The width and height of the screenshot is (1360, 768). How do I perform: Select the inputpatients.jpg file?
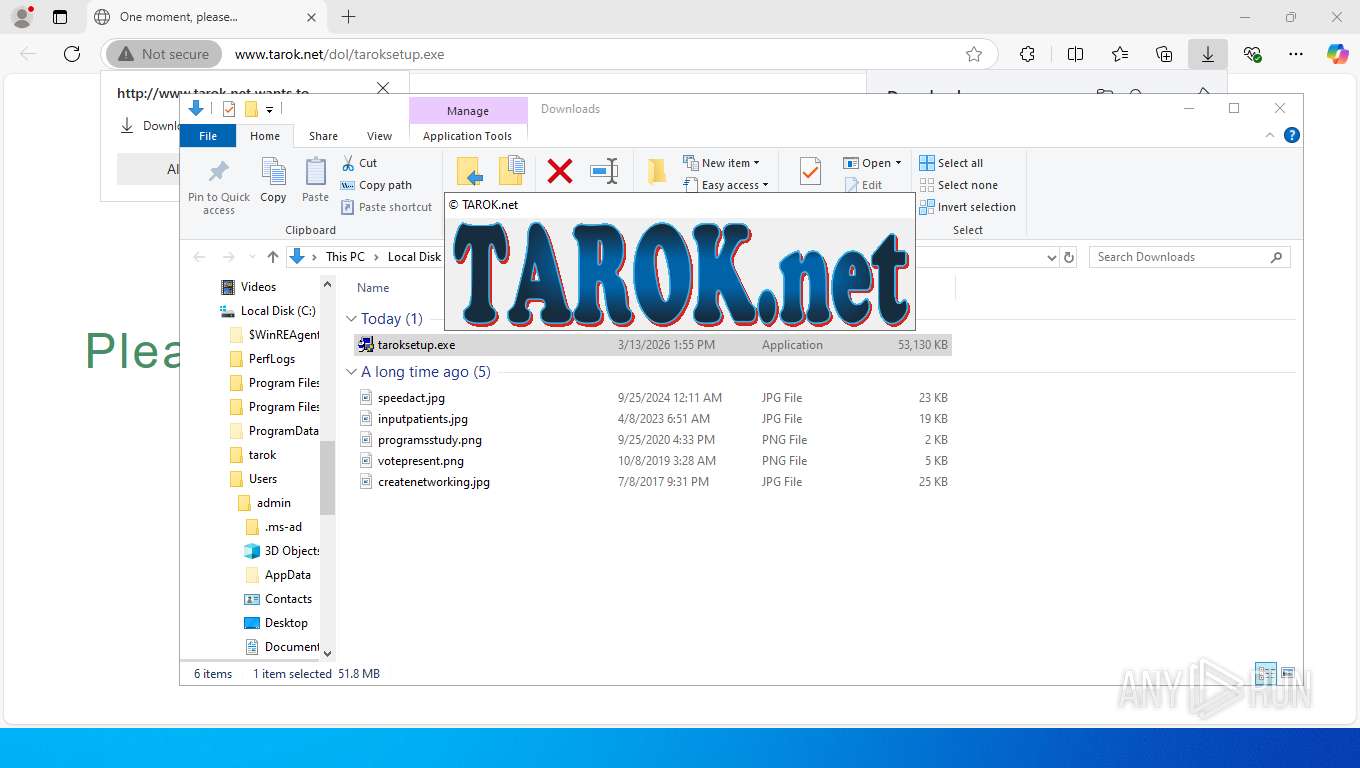652,419
